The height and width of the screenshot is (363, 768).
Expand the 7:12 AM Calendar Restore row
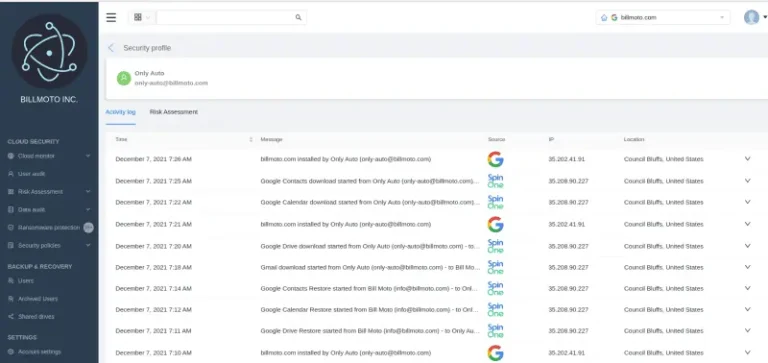point(747,309)
